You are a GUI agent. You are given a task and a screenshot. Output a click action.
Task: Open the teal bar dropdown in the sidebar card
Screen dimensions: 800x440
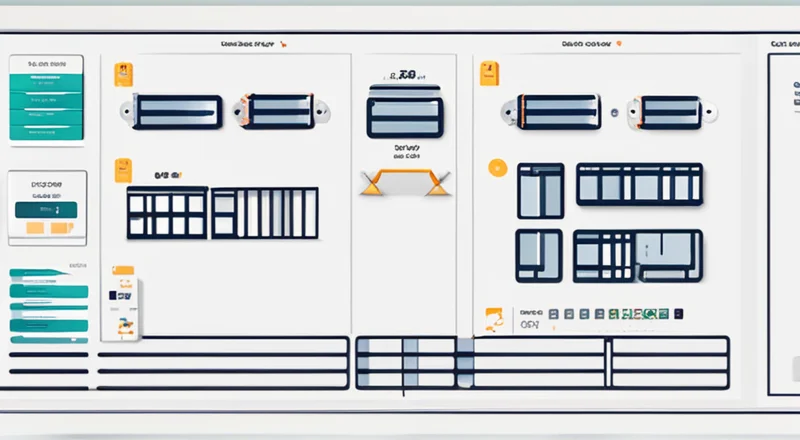click(x=45, y=210)
